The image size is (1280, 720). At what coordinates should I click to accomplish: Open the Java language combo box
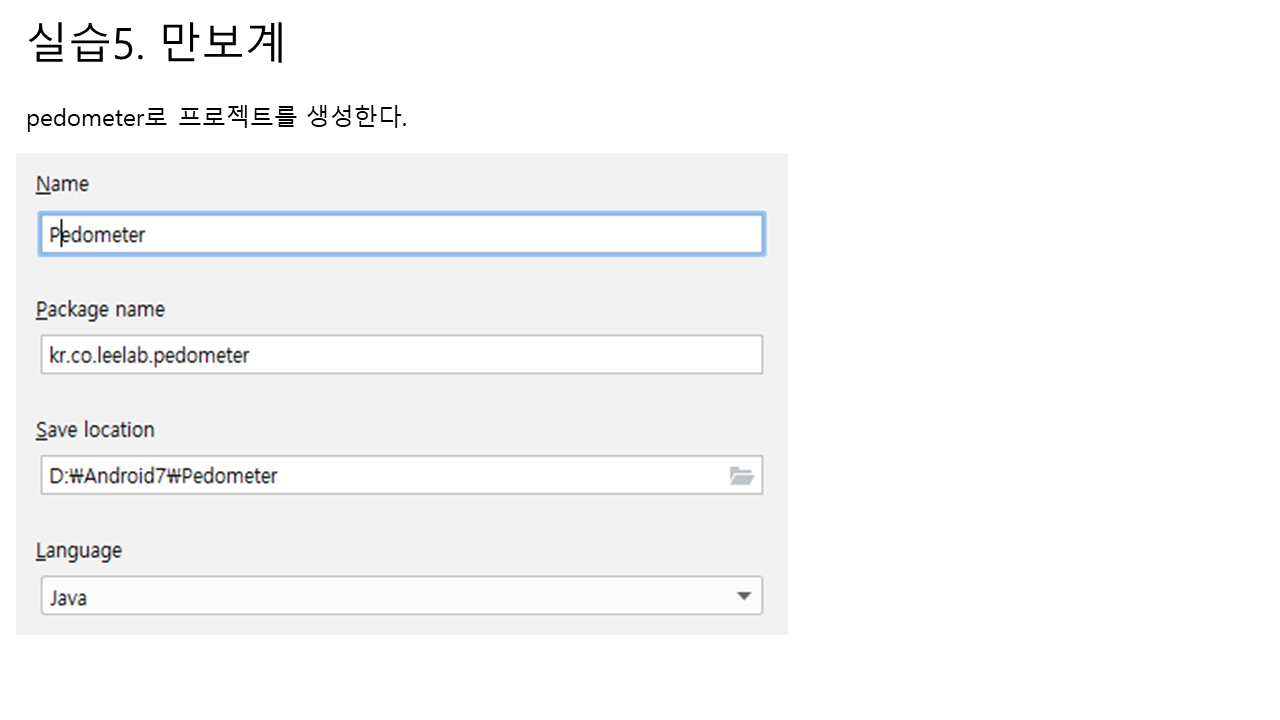pyautogui.click(x=400, y=596)
